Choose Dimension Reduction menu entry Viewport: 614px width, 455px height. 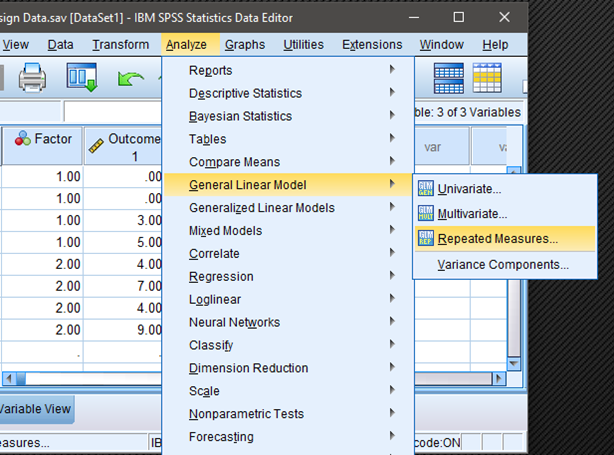point(288,368)
